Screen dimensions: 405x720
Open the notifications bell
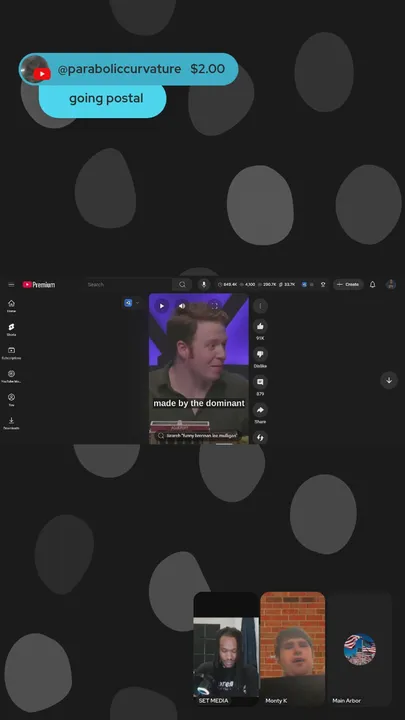(x=373, y=285)
